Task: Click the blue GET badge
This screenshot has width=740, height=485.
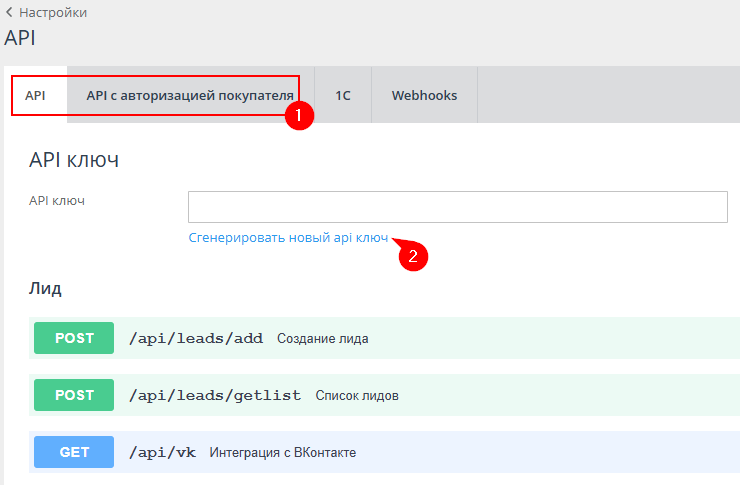Action: pyautogui.click(x=75, y=452)
